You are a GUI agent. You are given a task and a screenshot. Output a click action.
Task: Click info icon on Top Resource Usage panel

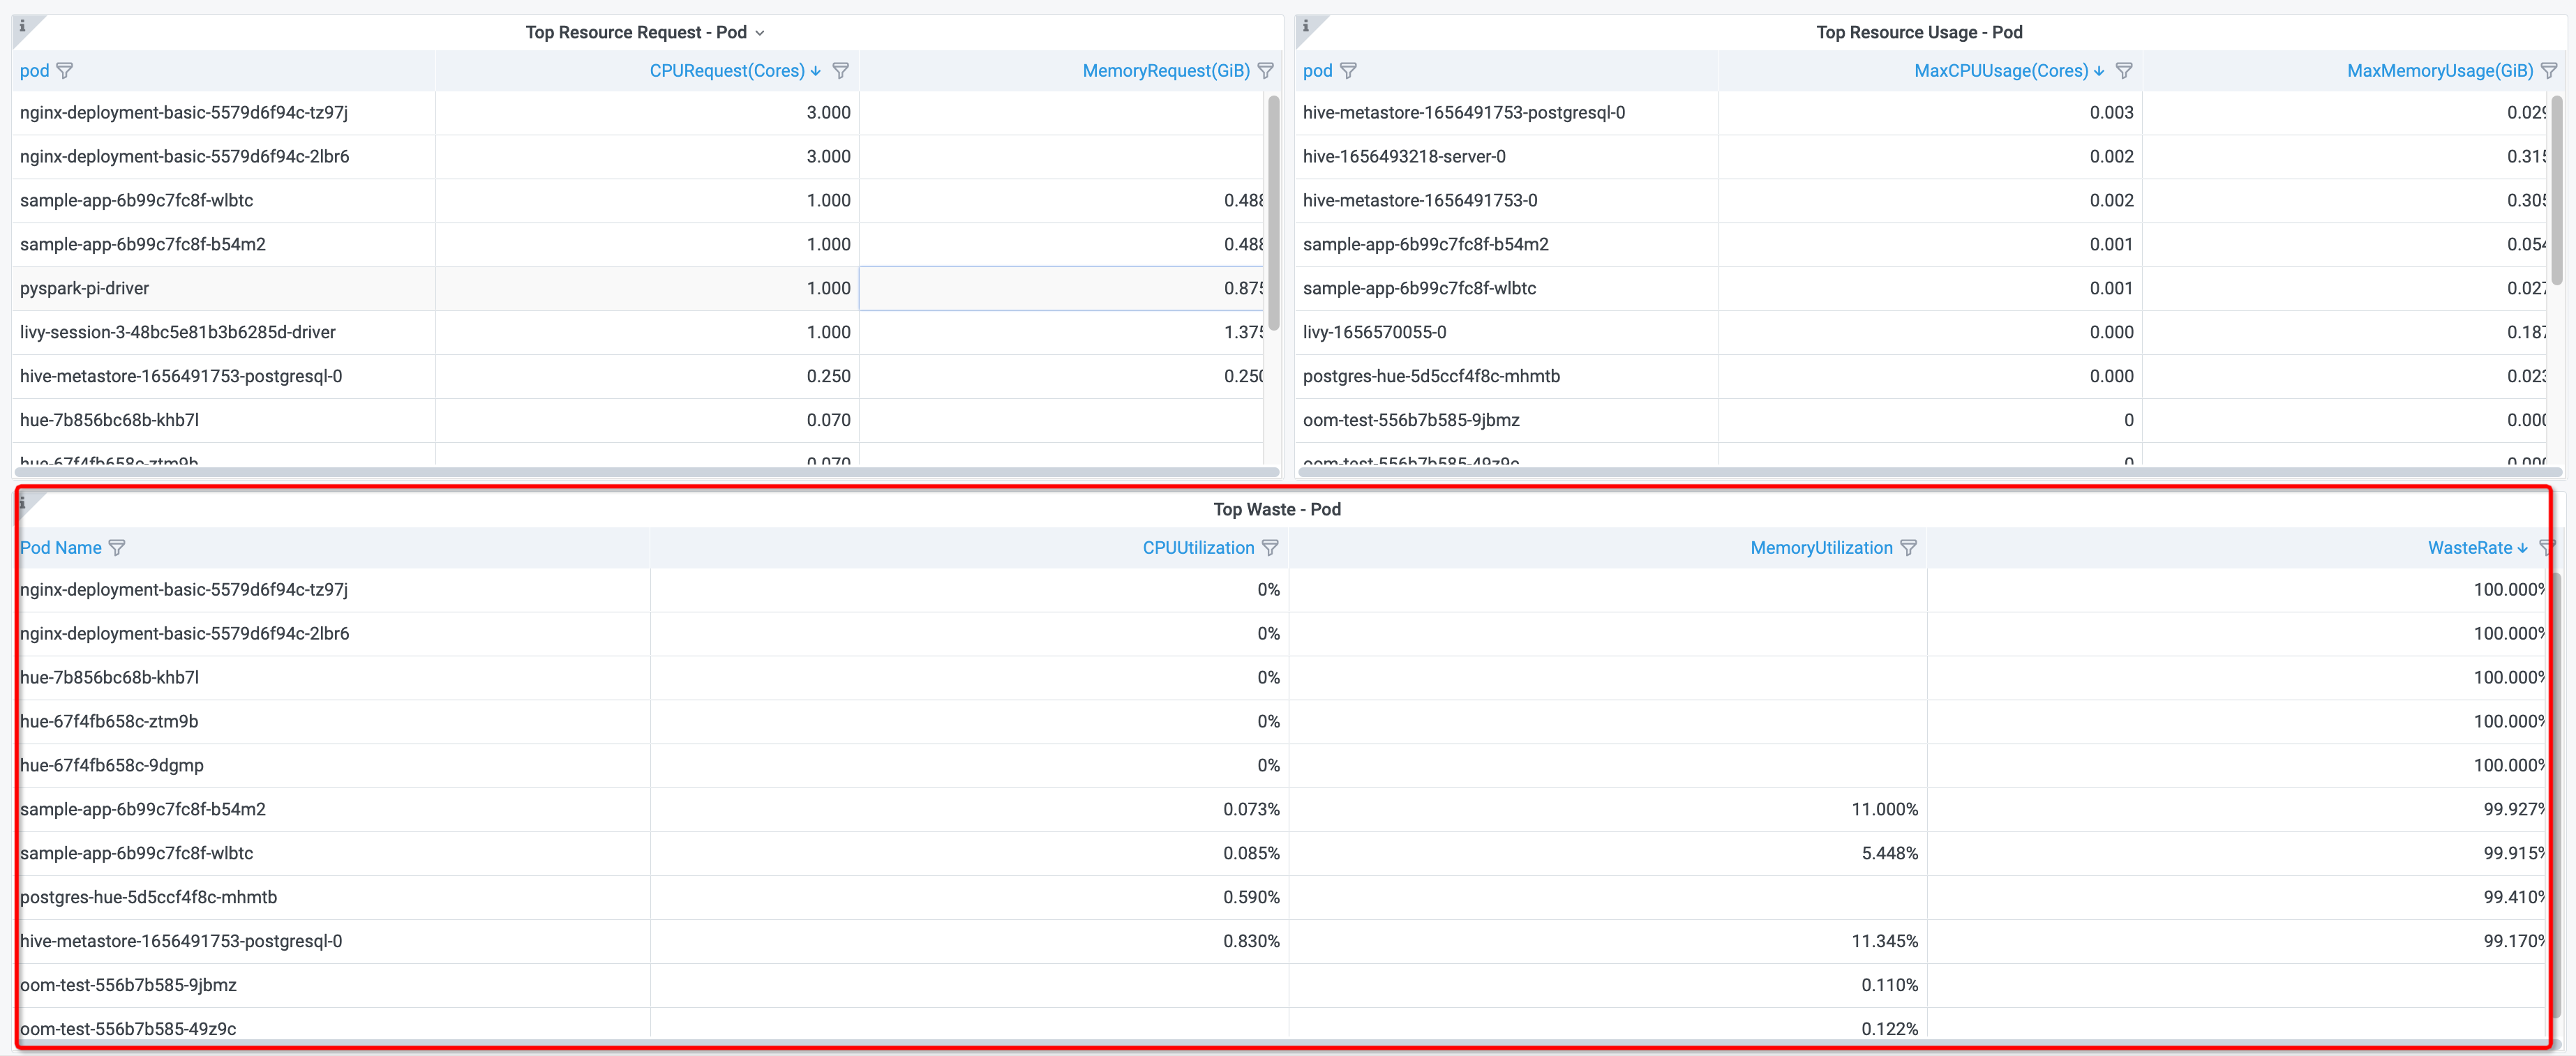point(1305,26)
